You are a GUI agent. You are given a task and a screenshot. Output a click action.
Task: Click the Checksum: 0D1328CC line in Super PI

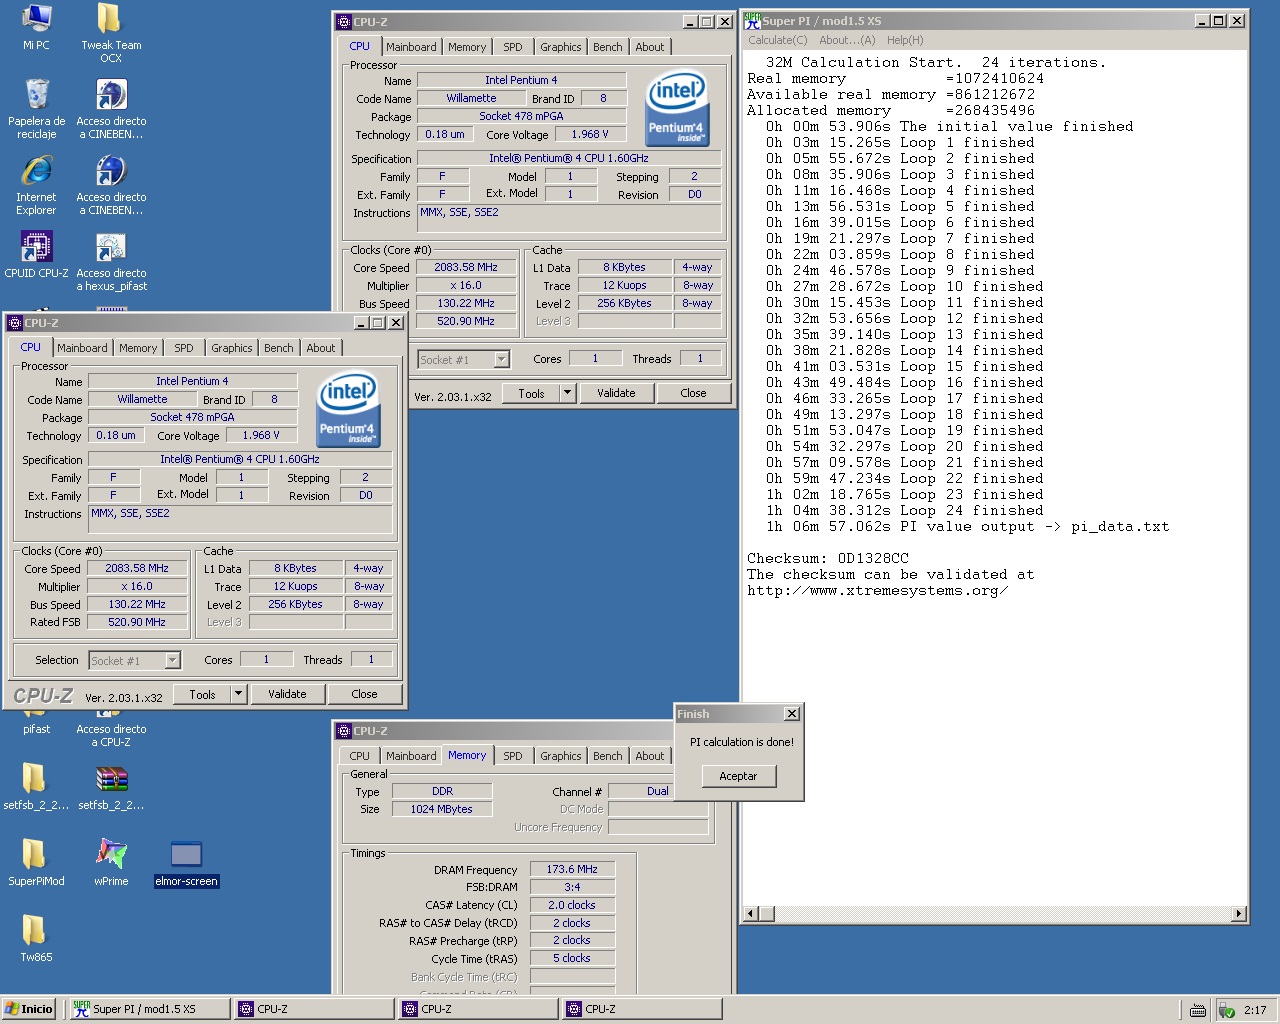(828, 558)
